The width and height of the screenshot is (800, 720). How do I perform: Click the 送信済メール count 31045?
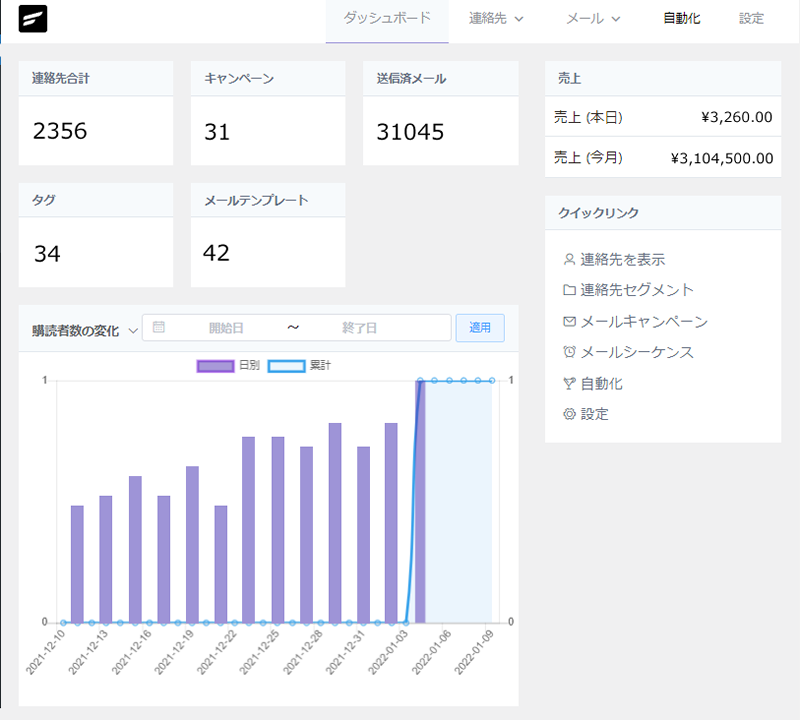(x=410, y=132)
